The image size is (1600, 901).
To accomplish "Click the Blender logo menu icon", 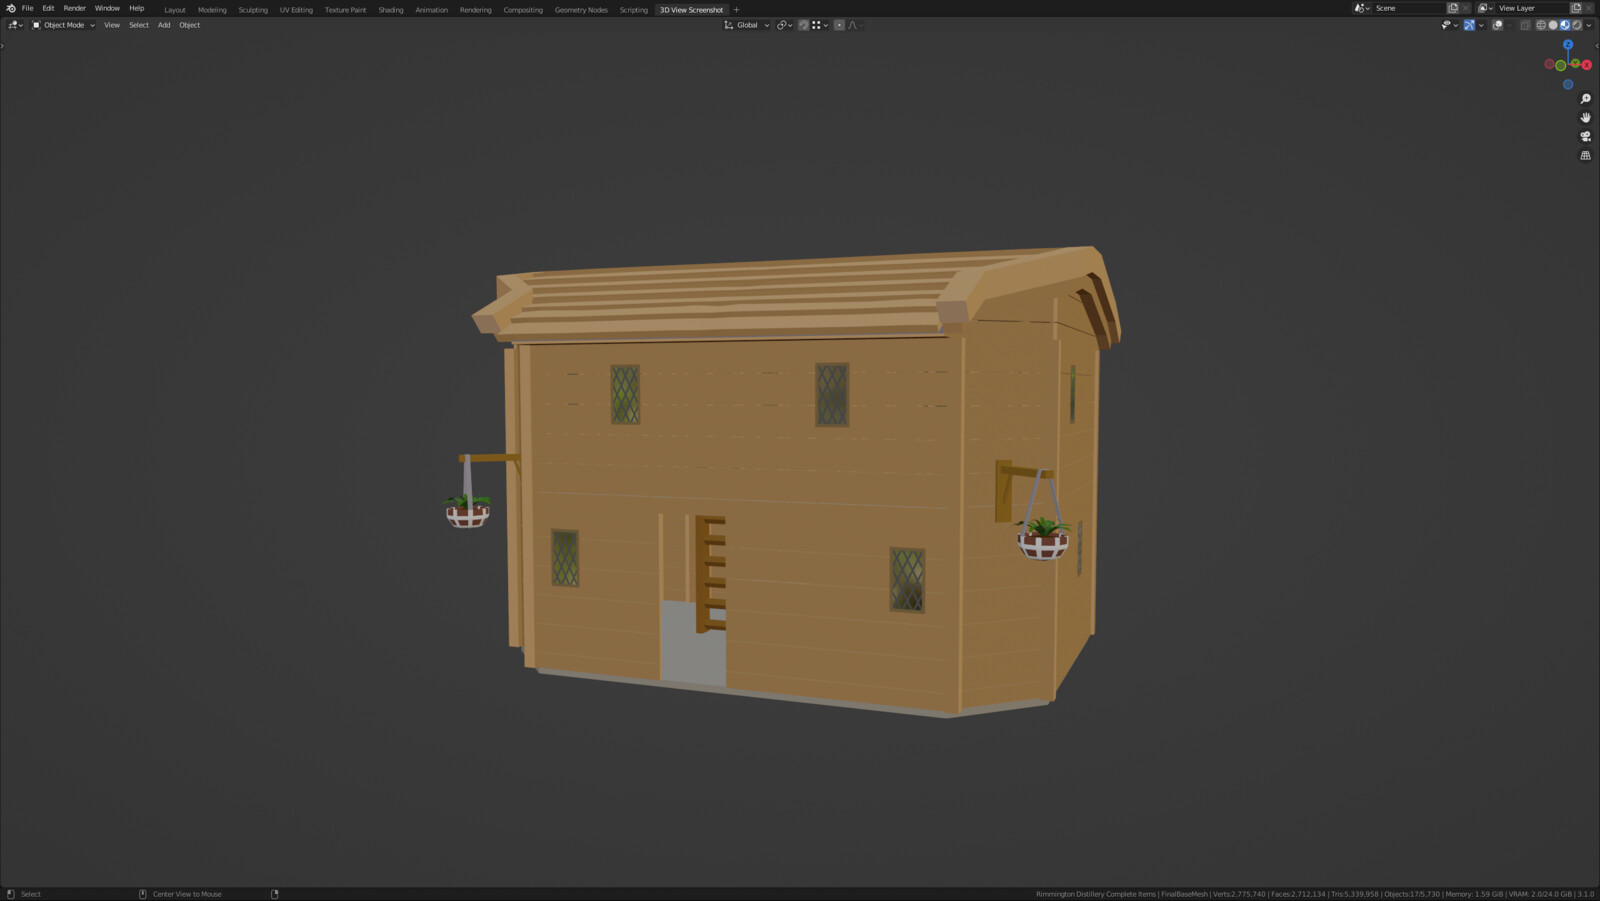I will point(11,8).
